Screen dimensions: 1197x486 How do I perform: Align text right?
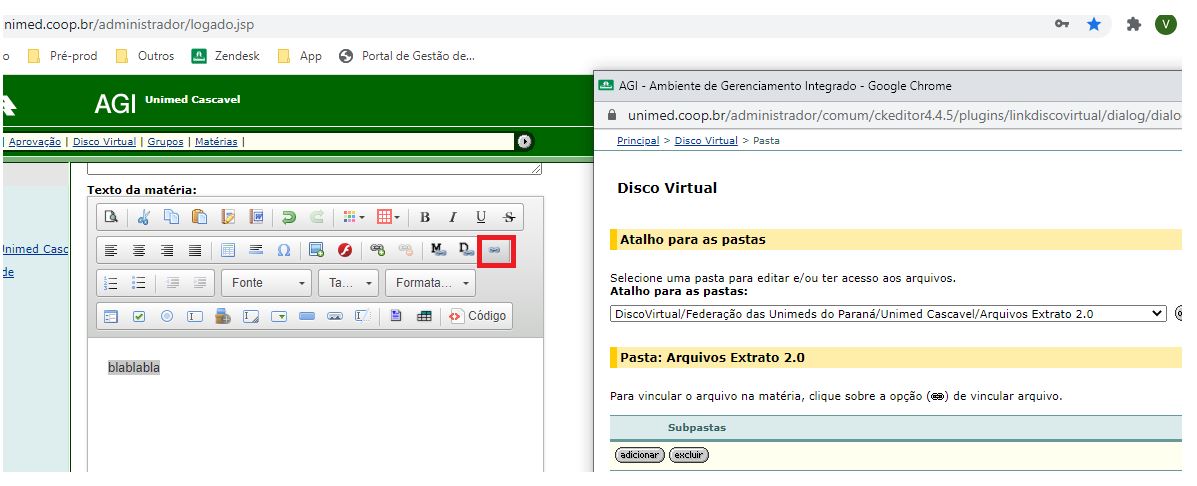[x=167, y=250]
